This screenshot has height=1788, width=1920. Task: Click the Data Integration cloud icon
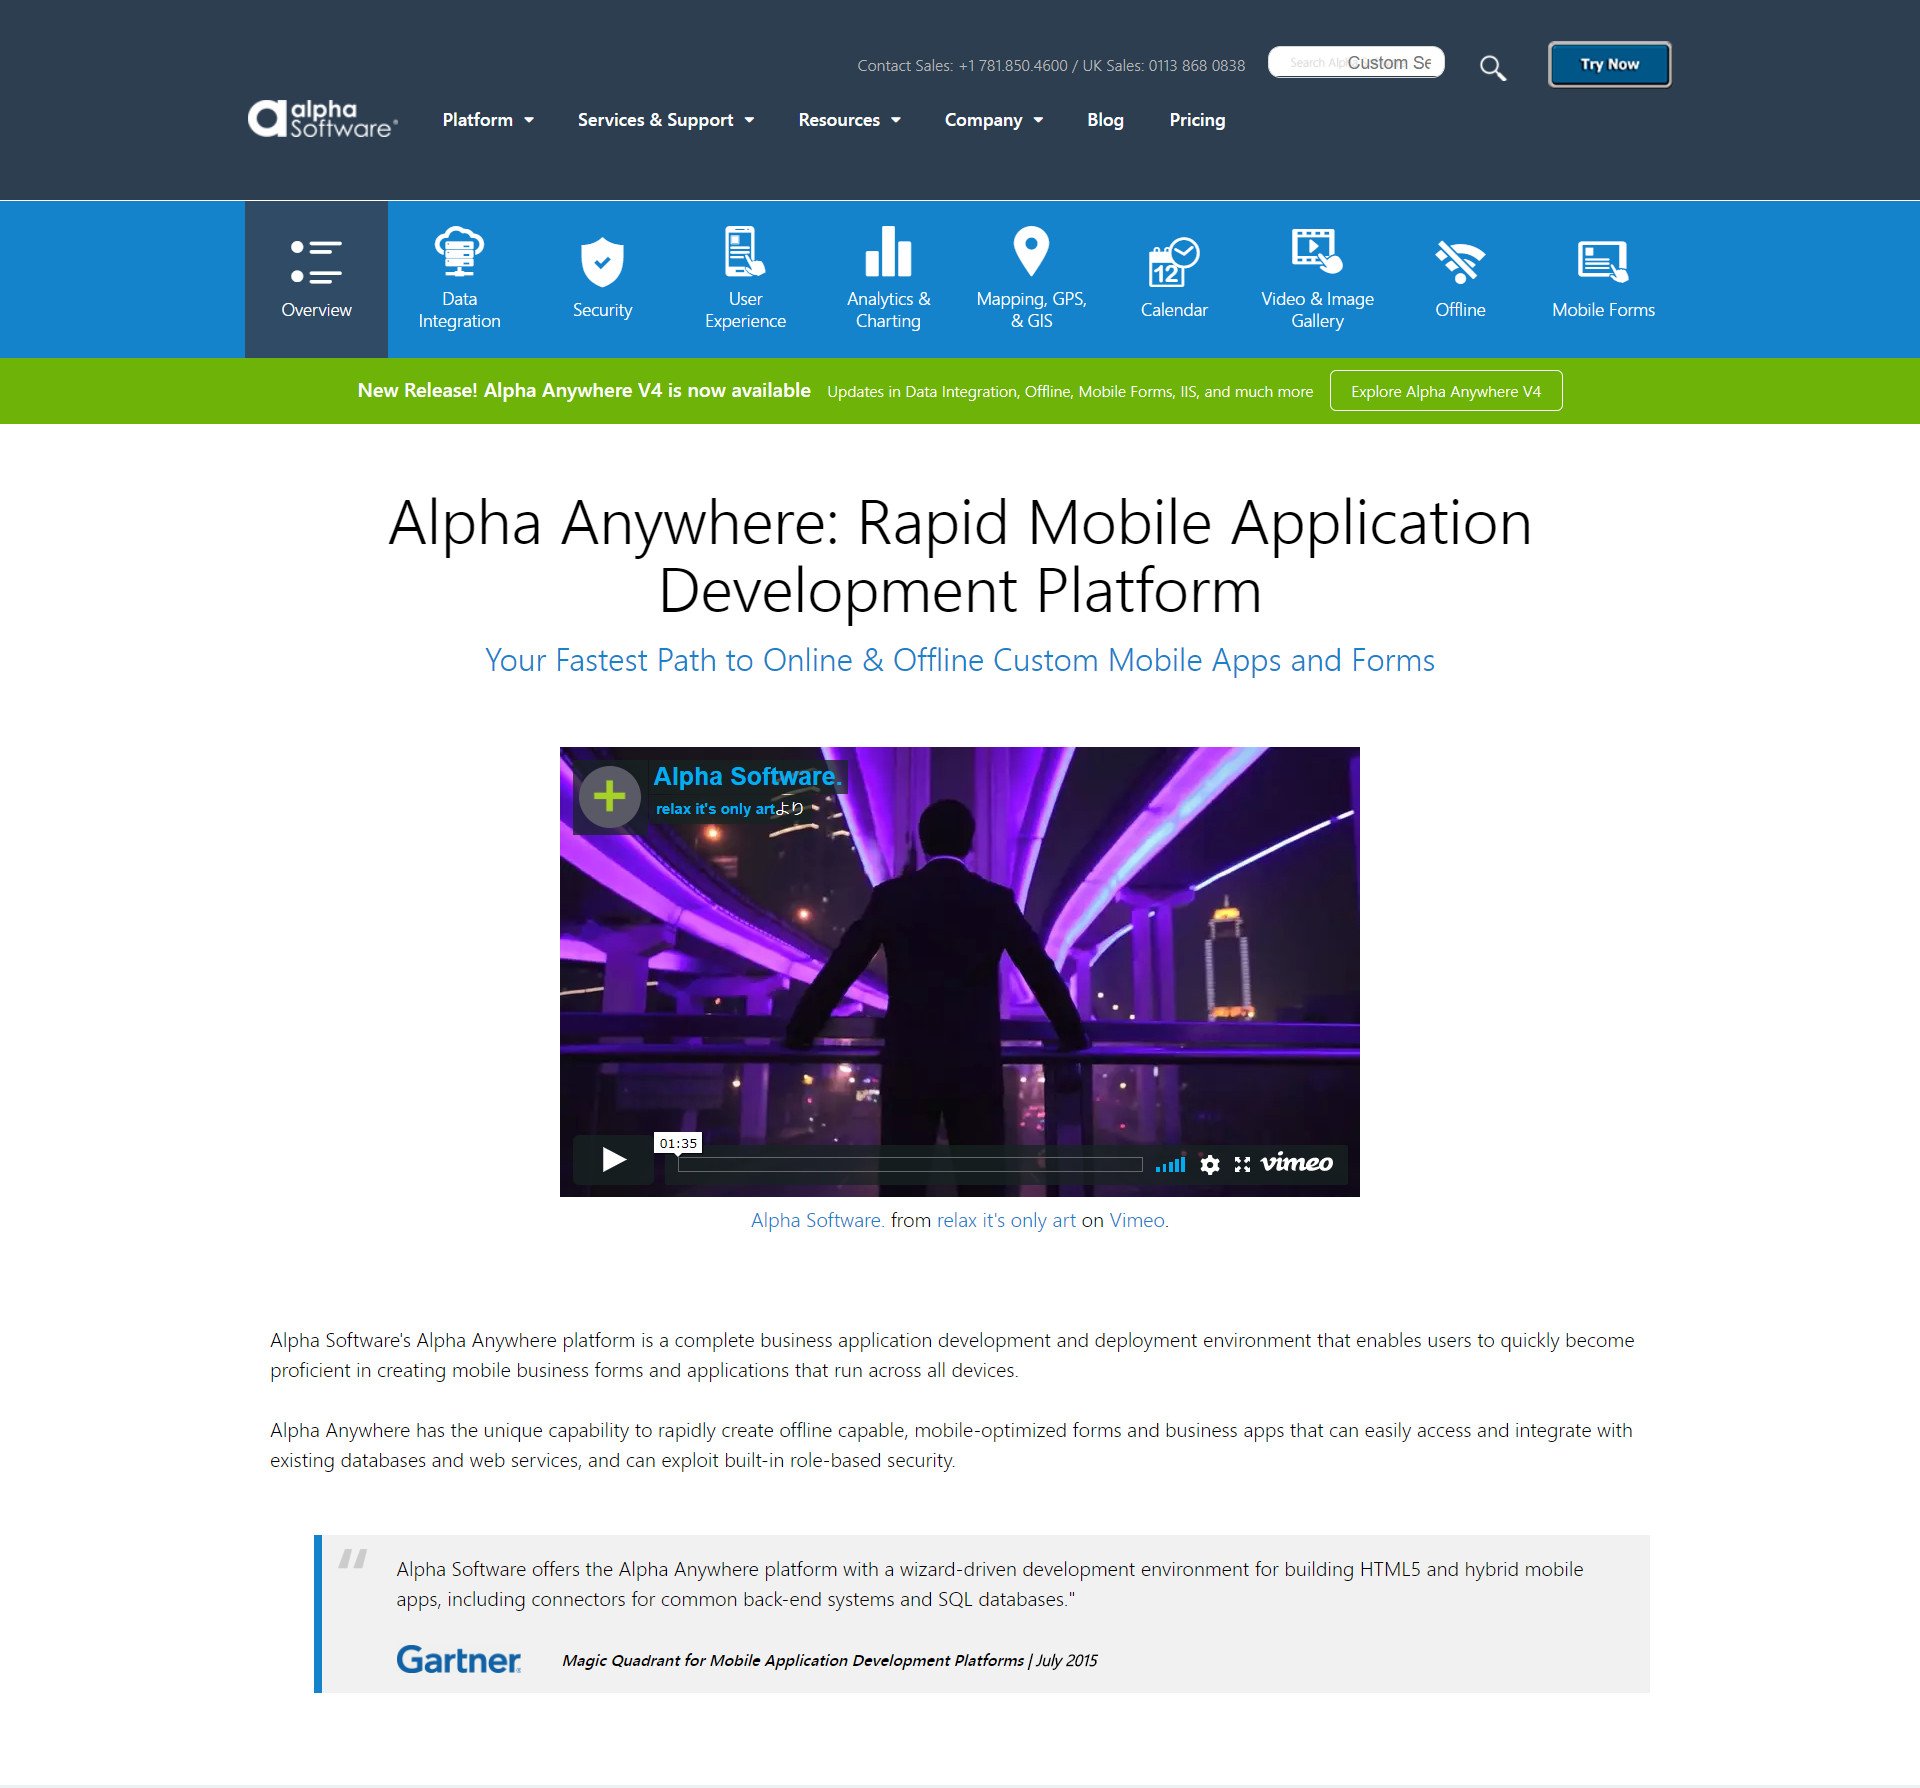[x=459, y=251]
